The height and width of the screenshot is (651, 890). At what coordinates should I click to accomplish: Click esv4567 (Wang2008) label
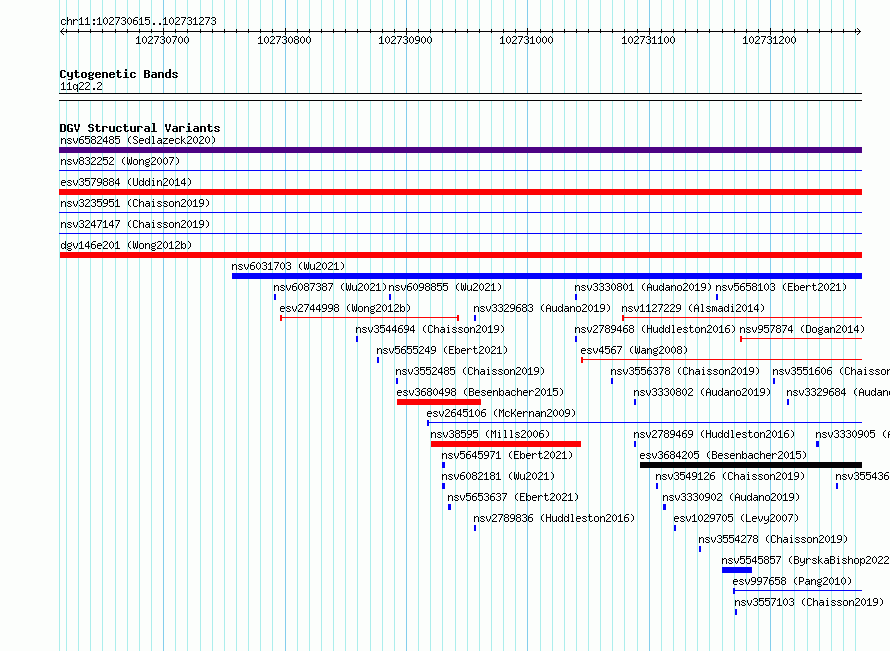click(634, 350)
